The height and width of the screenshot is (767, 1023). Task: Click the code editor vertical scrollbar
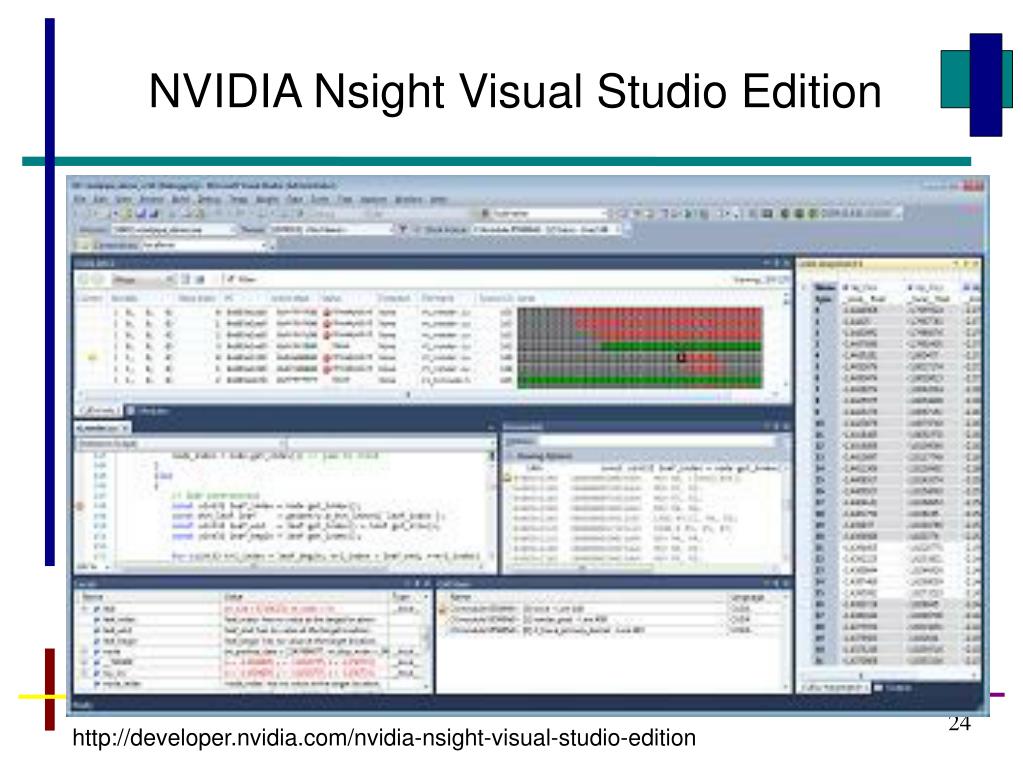(x=493, y=505)
